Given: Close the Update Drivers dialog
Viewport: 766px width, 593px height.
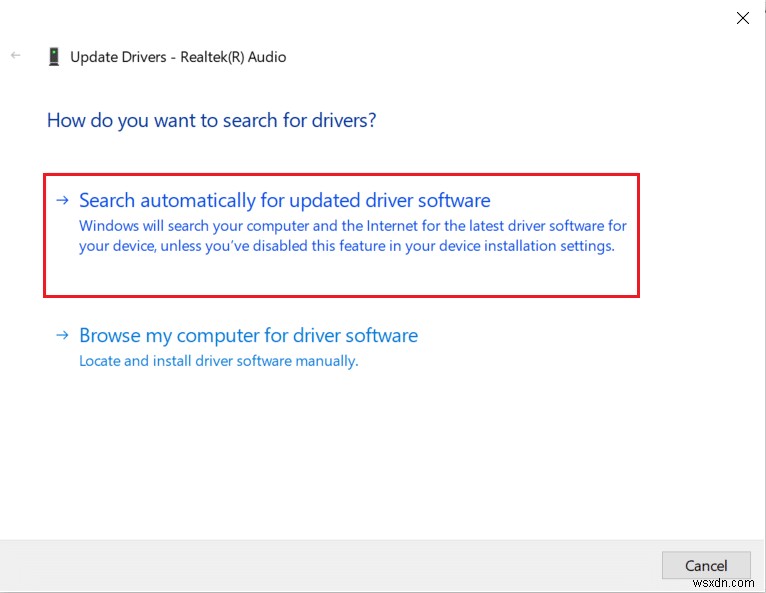Looking at the screenshot, I should coord(743,18).
